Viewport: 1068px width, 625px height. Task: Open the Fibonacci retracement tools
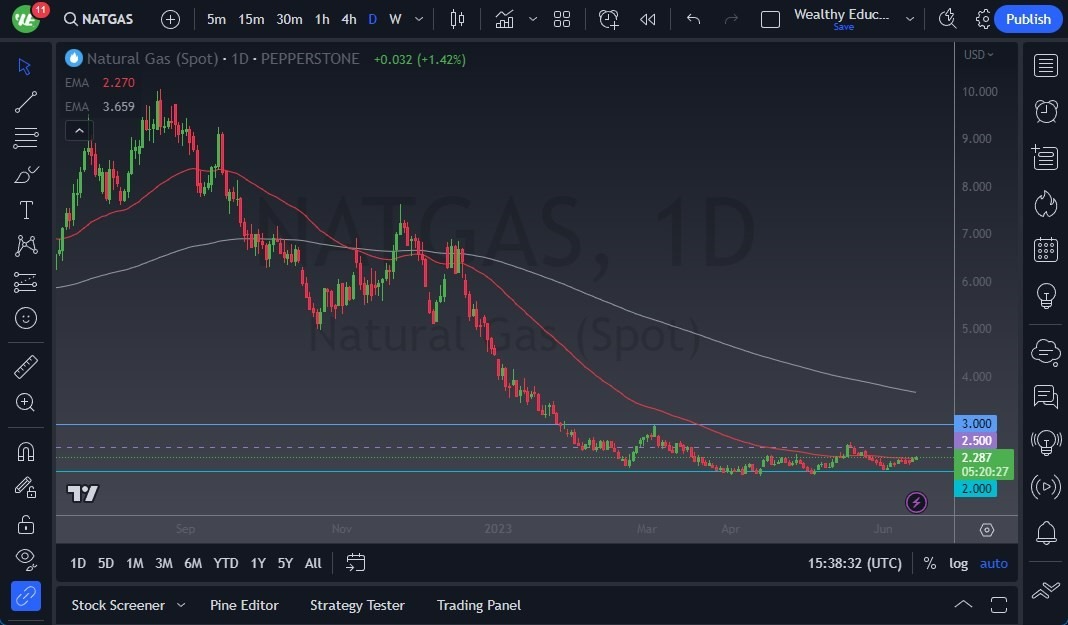point(25,138)
